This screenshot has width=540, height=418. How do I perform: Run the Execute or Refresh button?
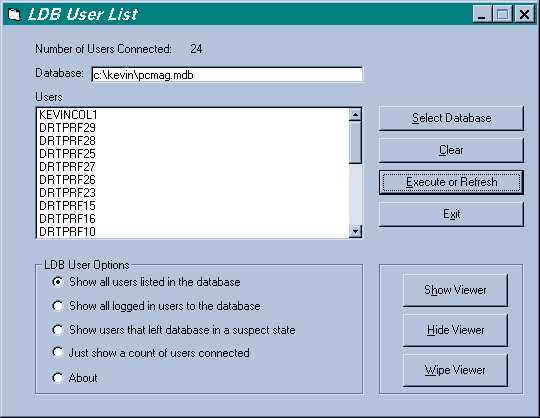click(451, 182)
